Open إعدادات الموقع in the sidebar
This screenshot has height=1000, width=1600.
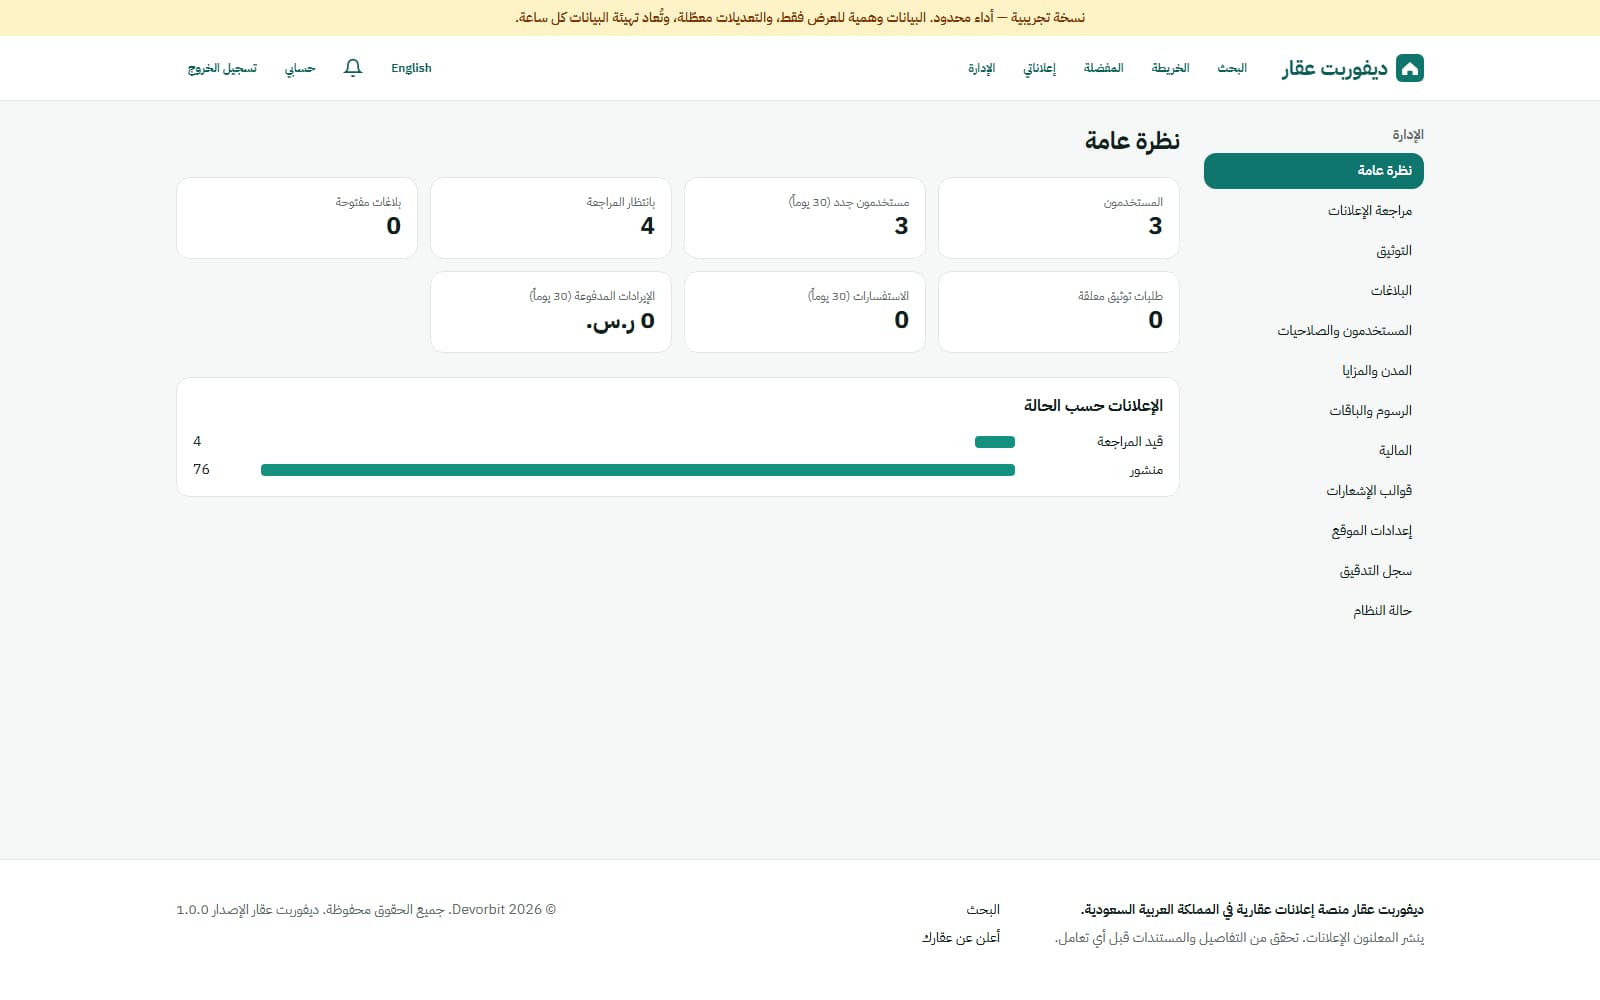pos(1313,531)
